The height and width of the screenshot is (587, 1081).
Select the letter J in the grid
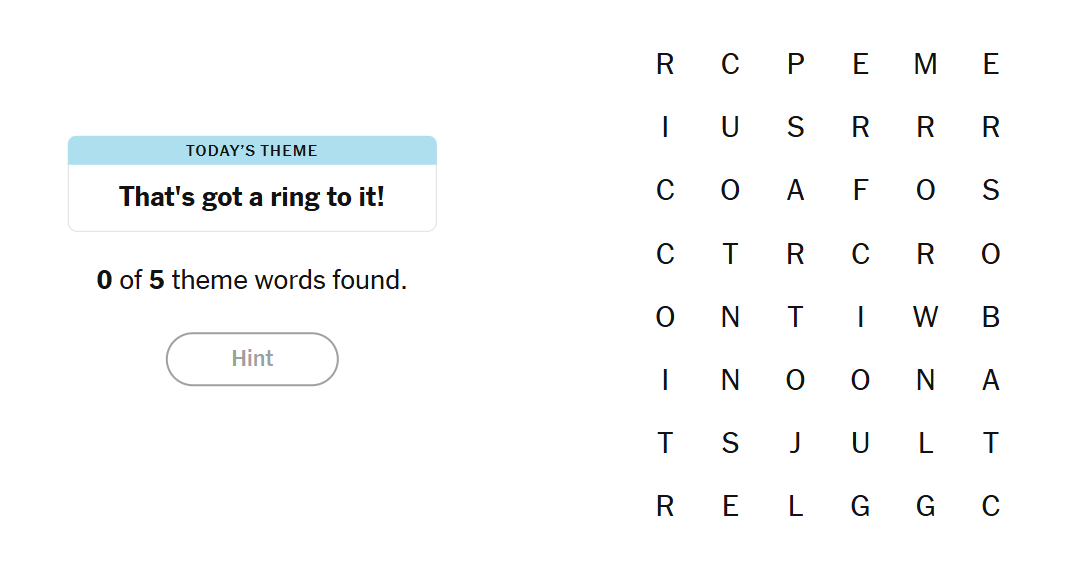[795, 443]
